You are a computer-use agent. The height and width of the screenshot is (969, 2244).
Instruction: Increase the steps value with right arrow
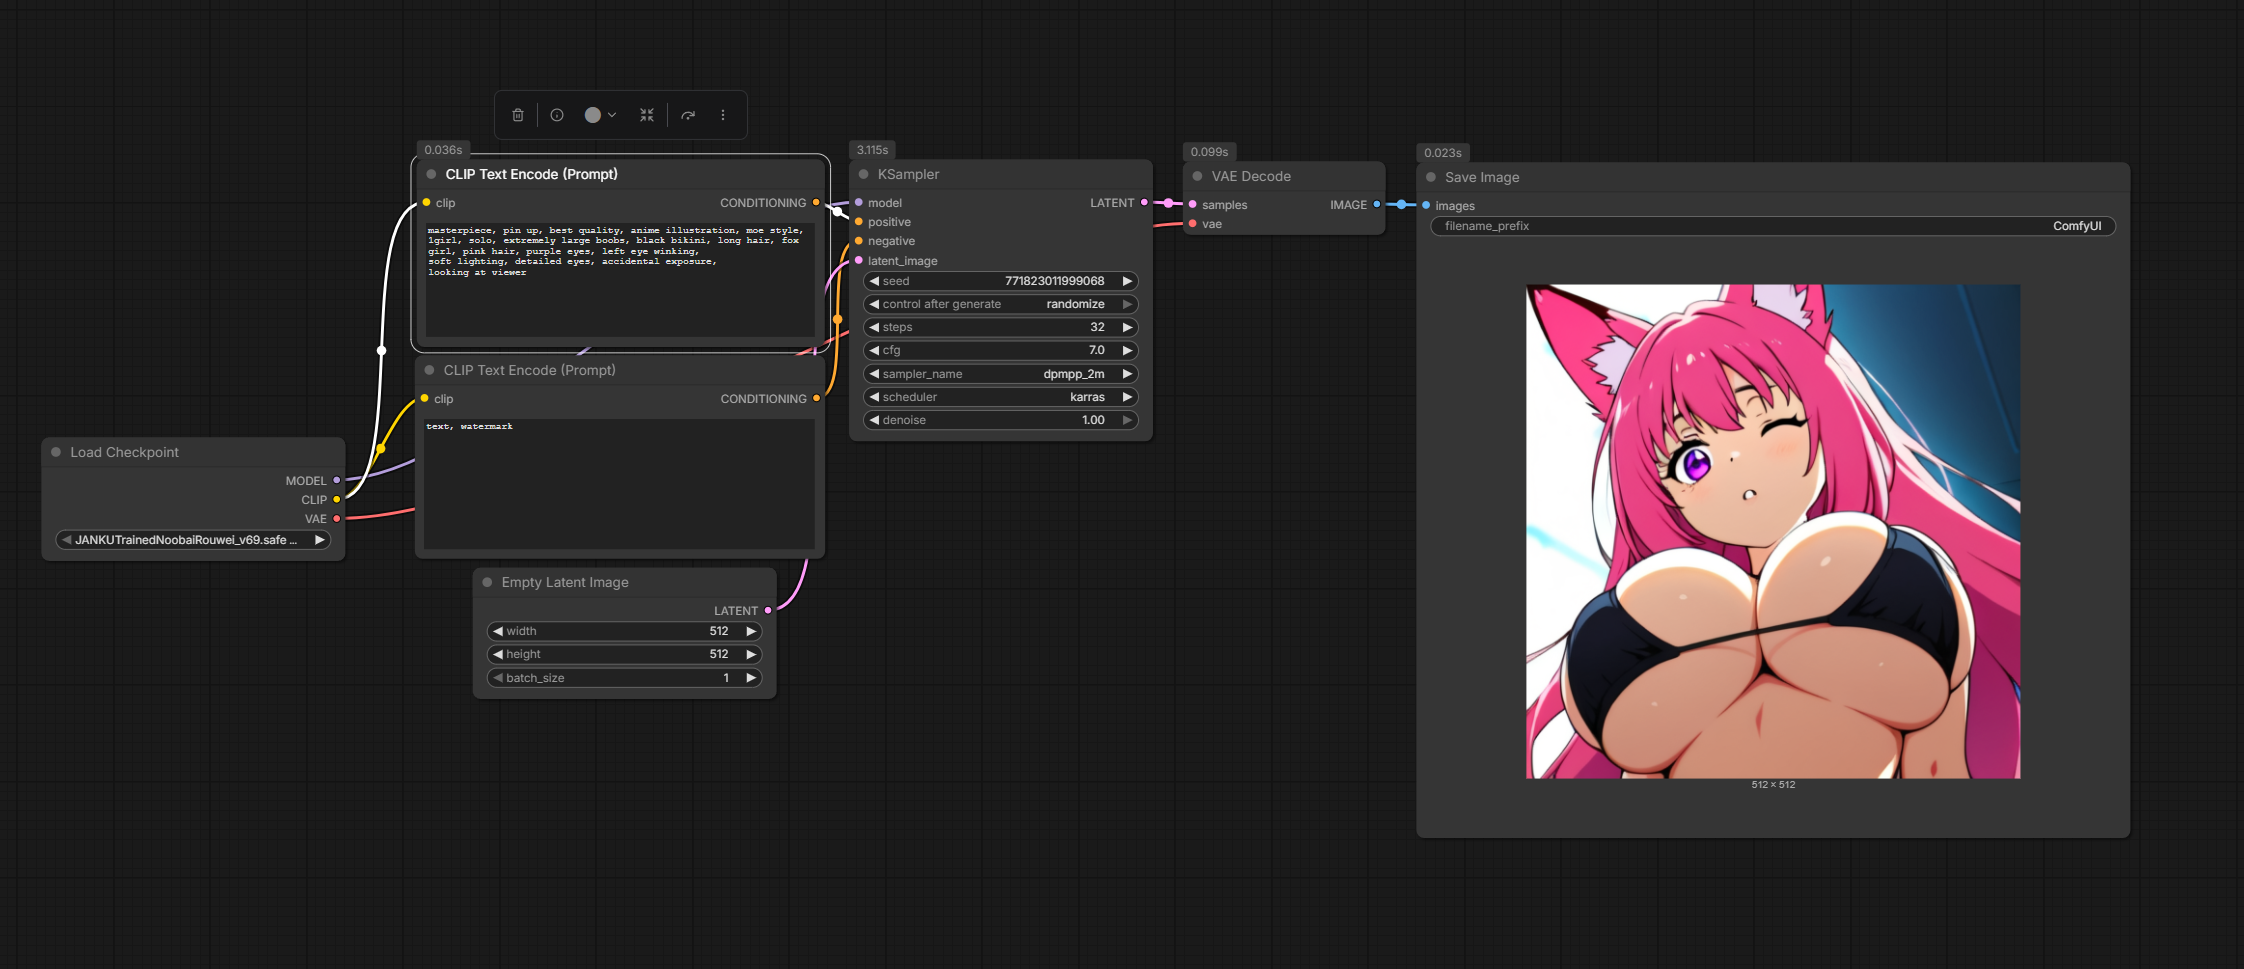point(1127,327)
